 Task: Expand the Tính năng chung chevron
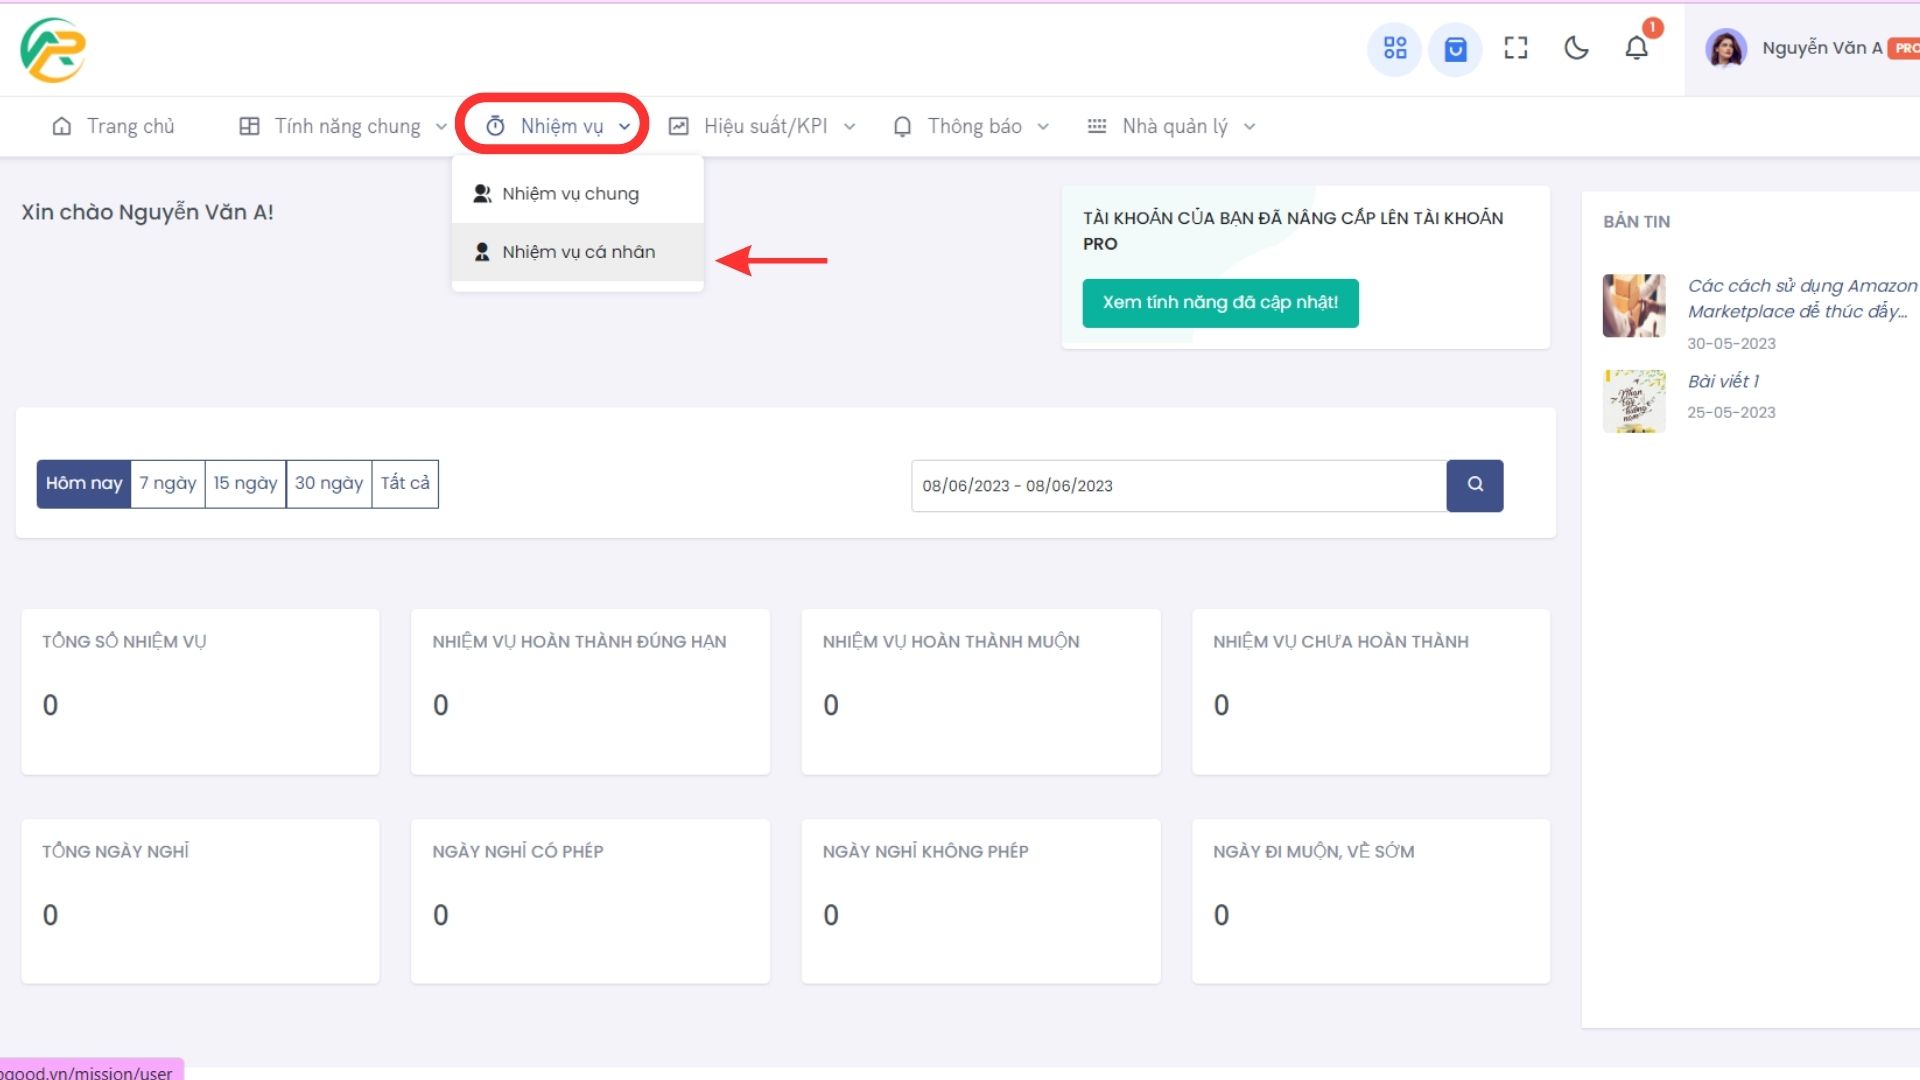tap(441, 127)
